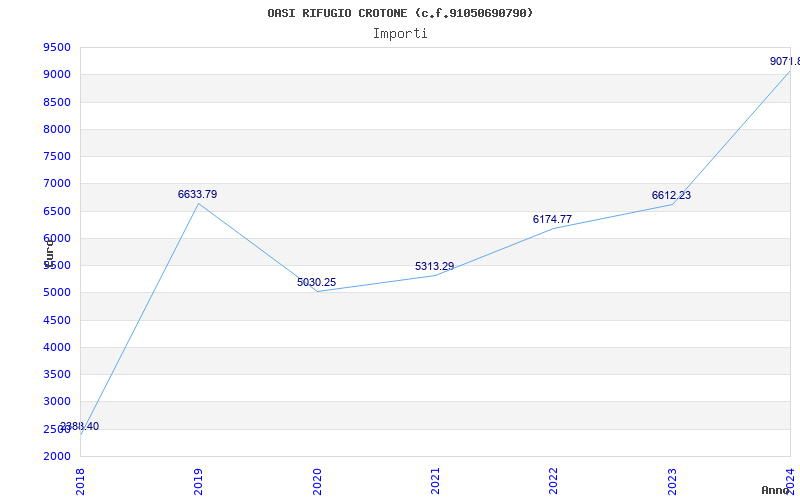Select the 6174.77 data label
The width and height of the screenshot is (800, 500).
[552, 219]
